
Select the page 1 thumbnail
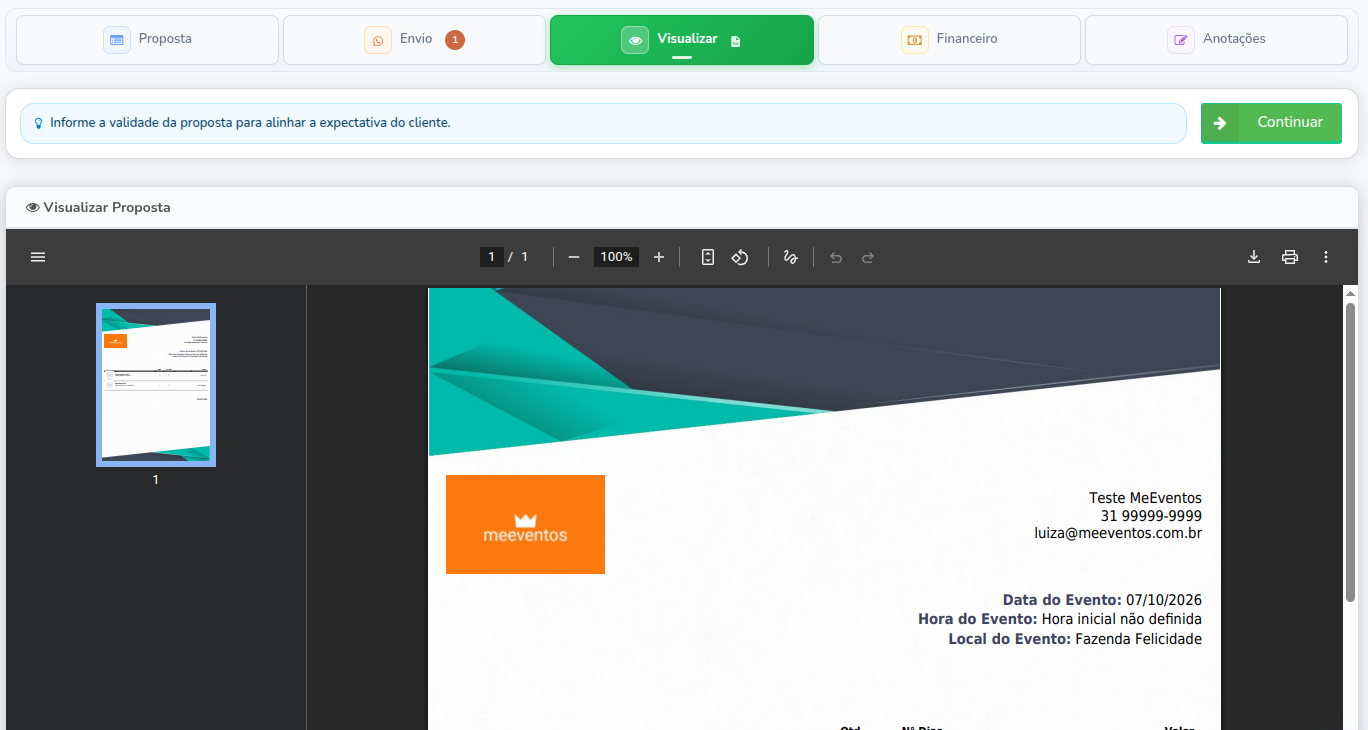(156, 385)
